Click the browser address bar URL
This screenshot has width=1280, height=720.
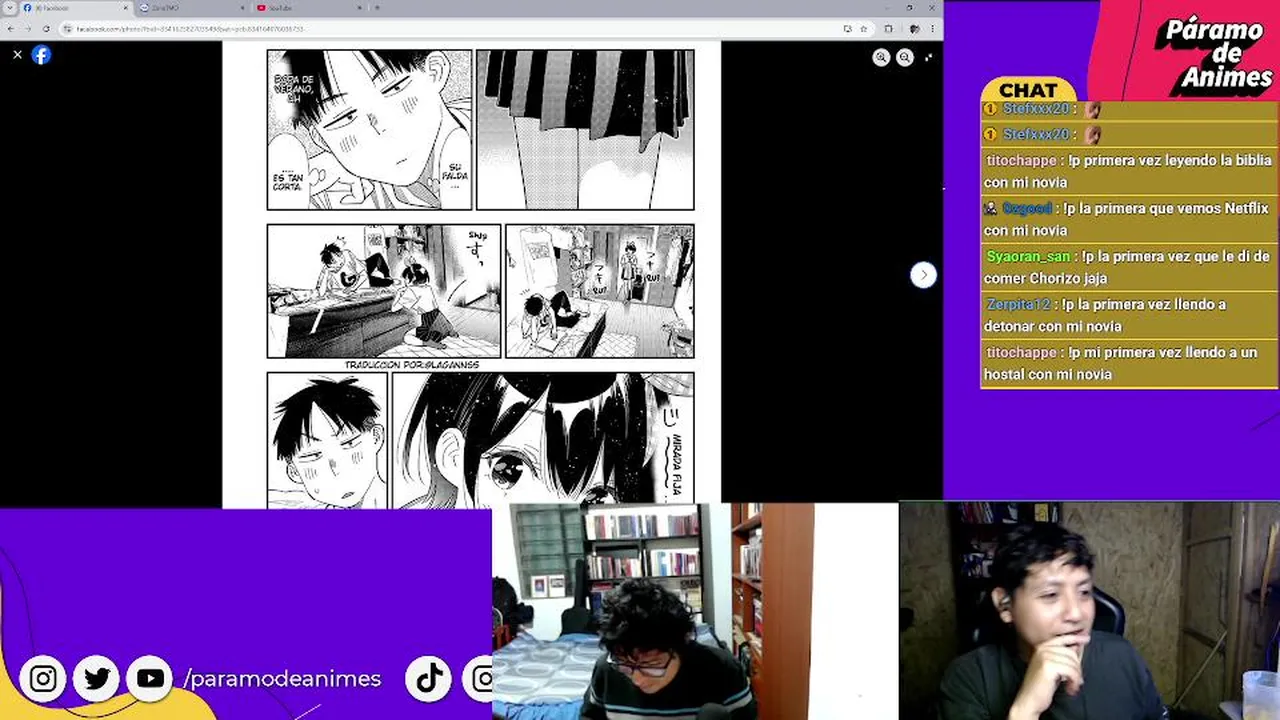190,29
